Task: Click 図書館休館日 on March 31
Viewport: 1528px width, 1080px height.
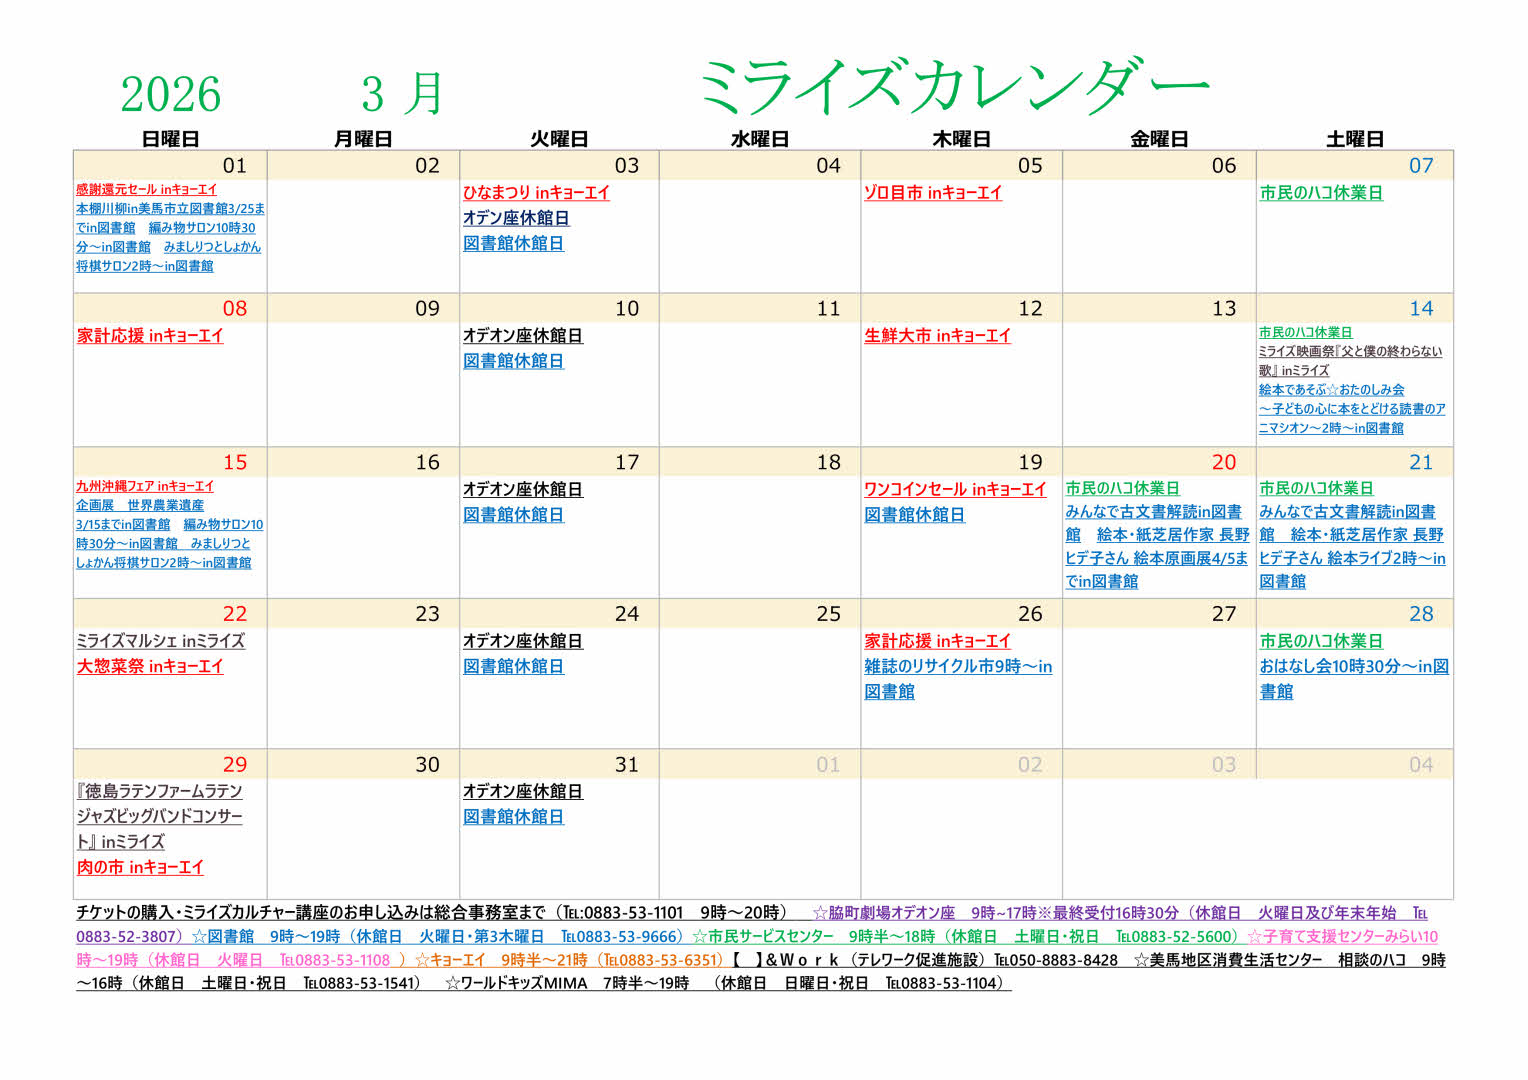Action: click(x=513, y=817)
